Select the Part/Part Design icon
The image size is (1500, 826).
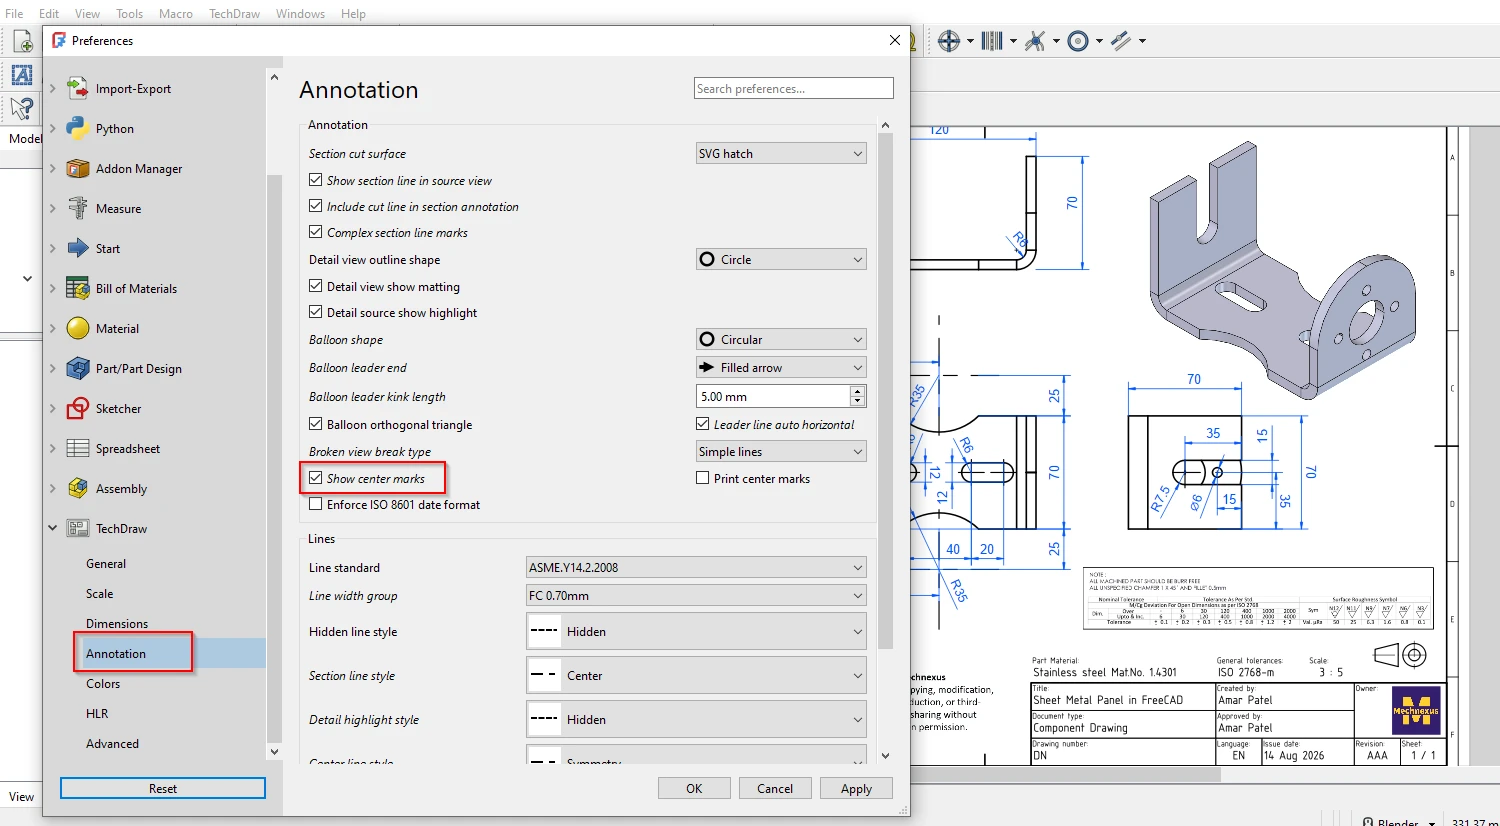pos(78,368)
